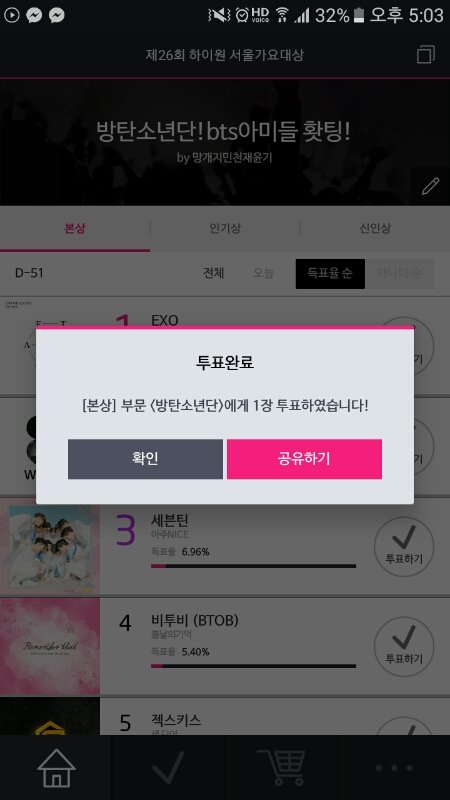Open the 비투비 pink album thumbnail
Image resolution: width=450 pixels, height=800 pixels.
pos(50,646)
